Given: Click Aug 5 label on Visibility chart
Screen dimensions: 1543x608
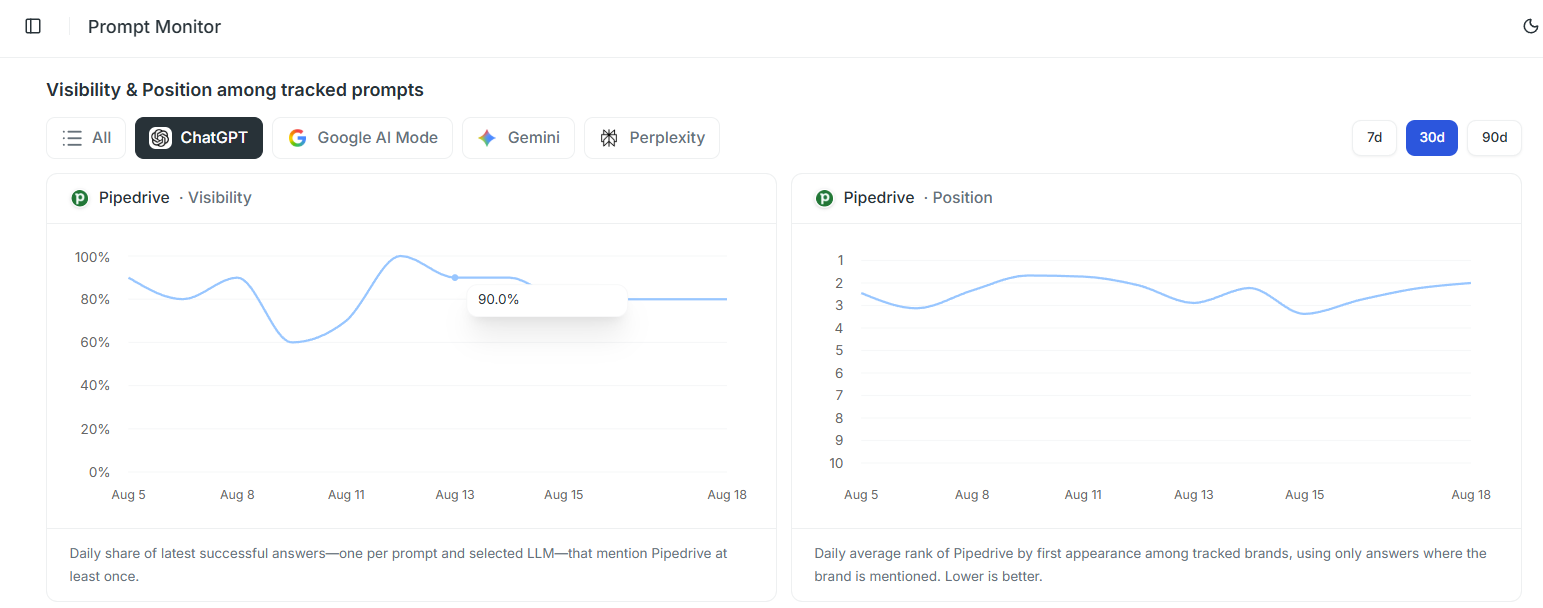Looking at the screenshot, I should (x=128, y=495).
